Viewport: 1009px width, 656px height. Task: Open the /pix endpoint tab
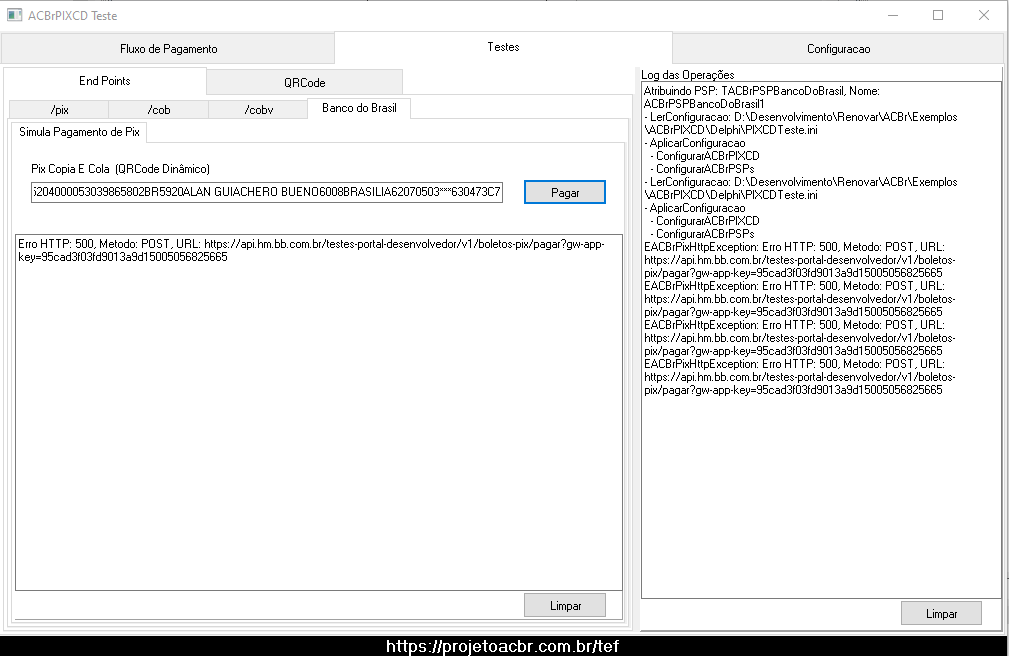[x=59, y=109]
